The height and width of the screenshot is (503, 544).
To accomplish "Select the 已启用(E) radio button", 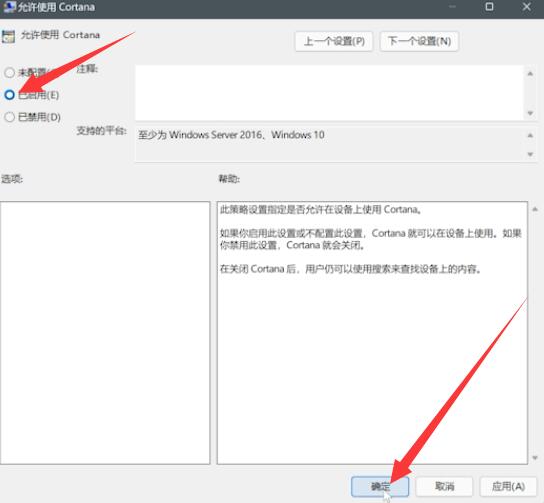I will tap(10, 95).
